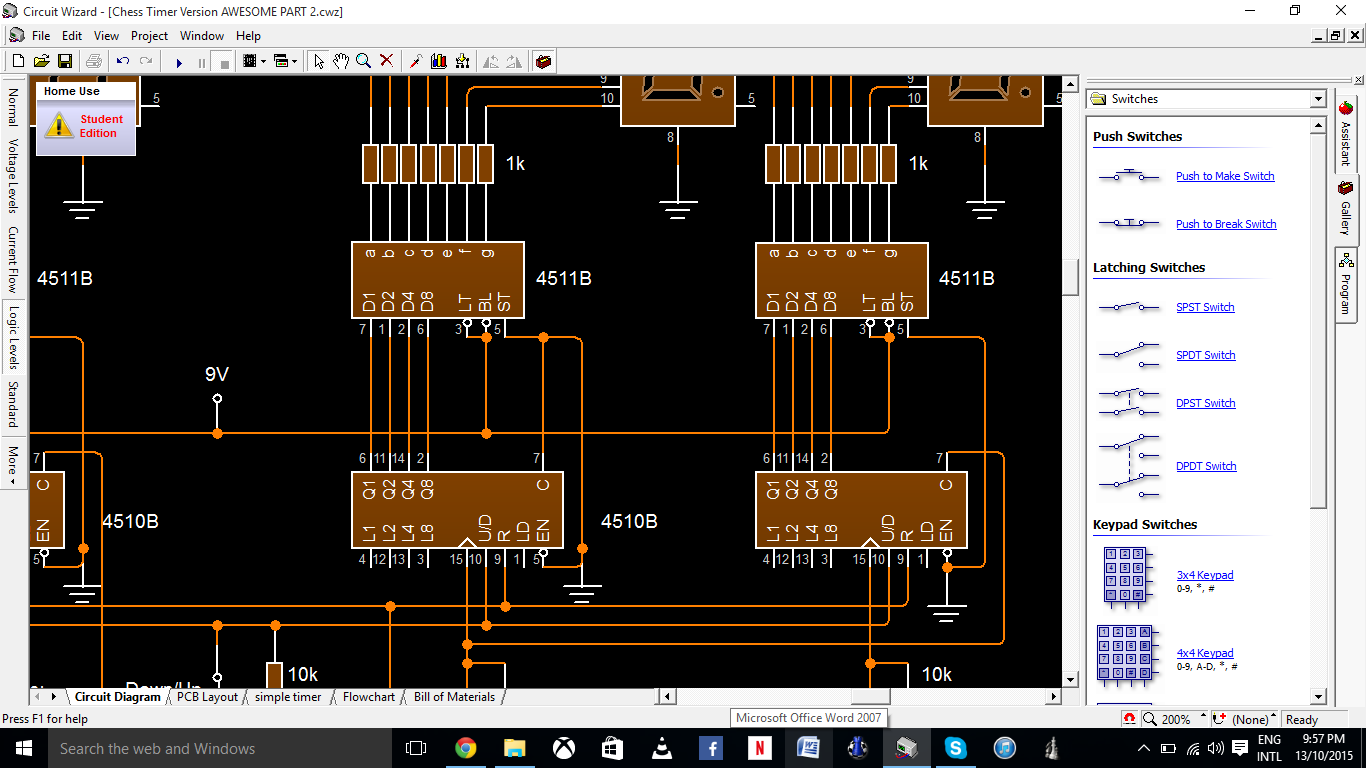Screen dimensions: 1366x768
Task: Switch to the PCB Layout tab
Action: tap(207, 697)
